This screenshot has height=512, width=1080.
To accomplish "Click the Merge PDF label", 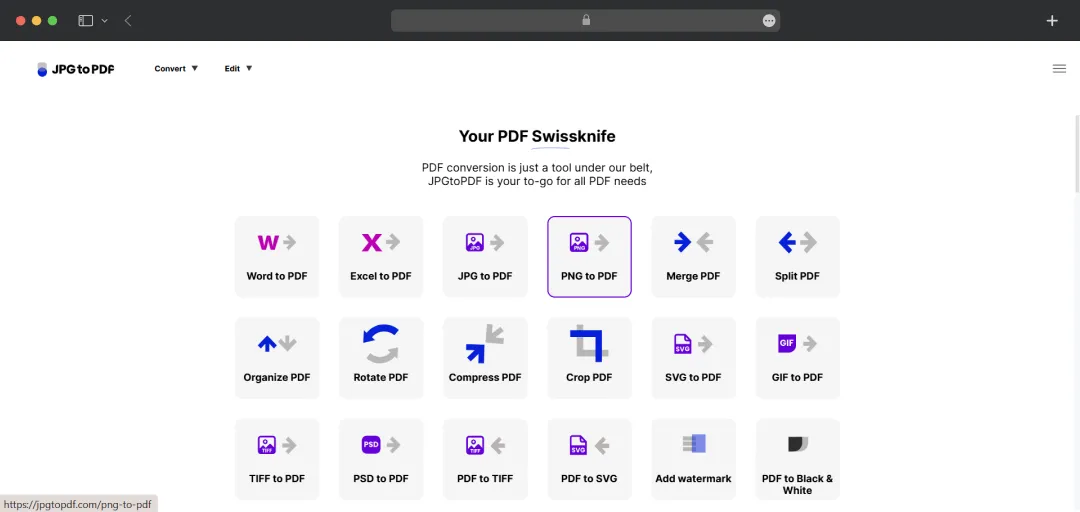I will [x=693, y=276].
